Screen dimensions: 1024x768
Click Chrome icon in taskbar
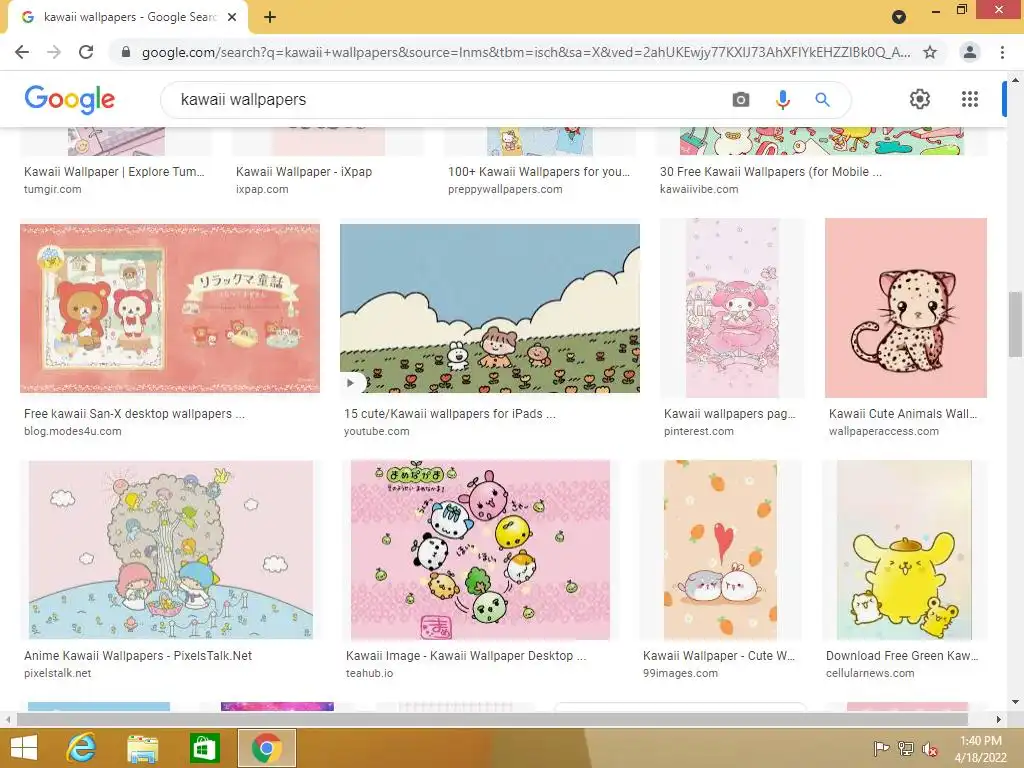coord(266,747)
